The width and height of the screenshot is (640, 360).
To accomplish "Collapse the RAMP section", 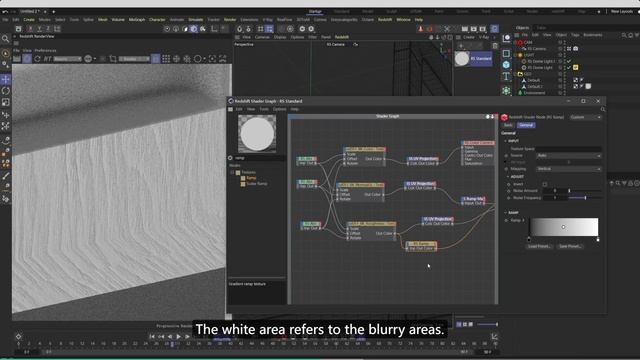I will pyautogui.click(x=505, y=213).
